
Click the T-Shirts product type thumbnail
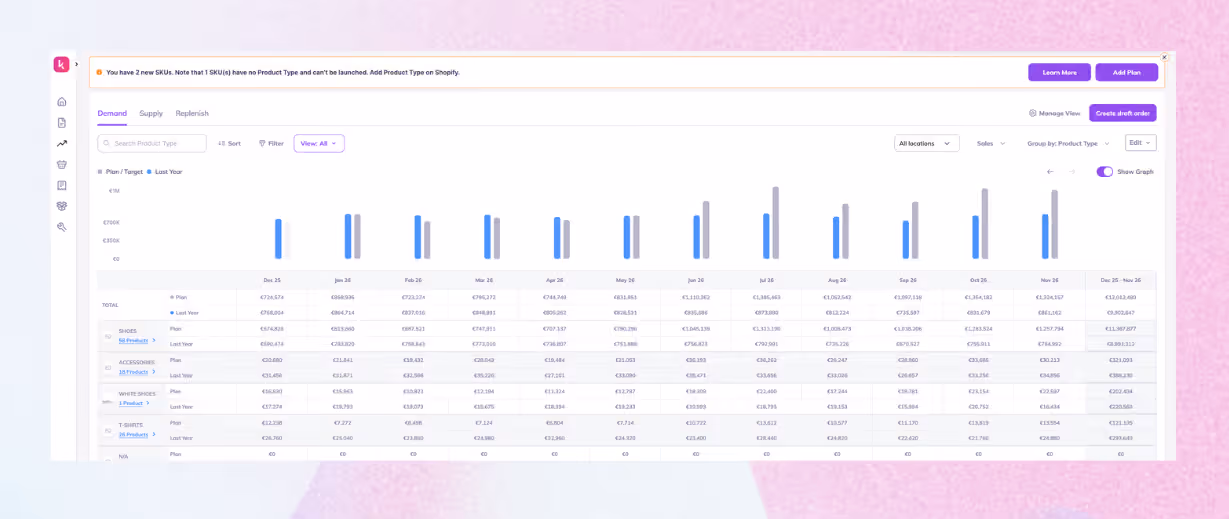click(x=108, y=430)
